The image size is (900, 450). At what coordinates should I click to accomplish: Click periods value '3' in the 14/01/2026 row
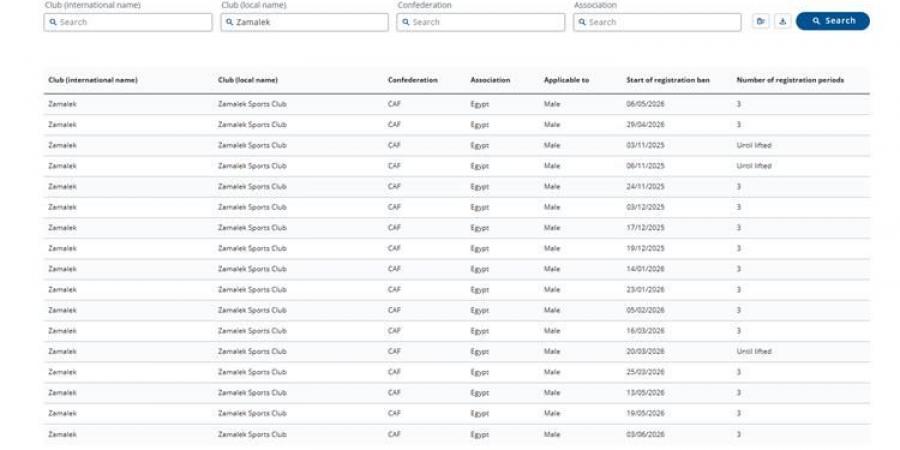point(739,269)
